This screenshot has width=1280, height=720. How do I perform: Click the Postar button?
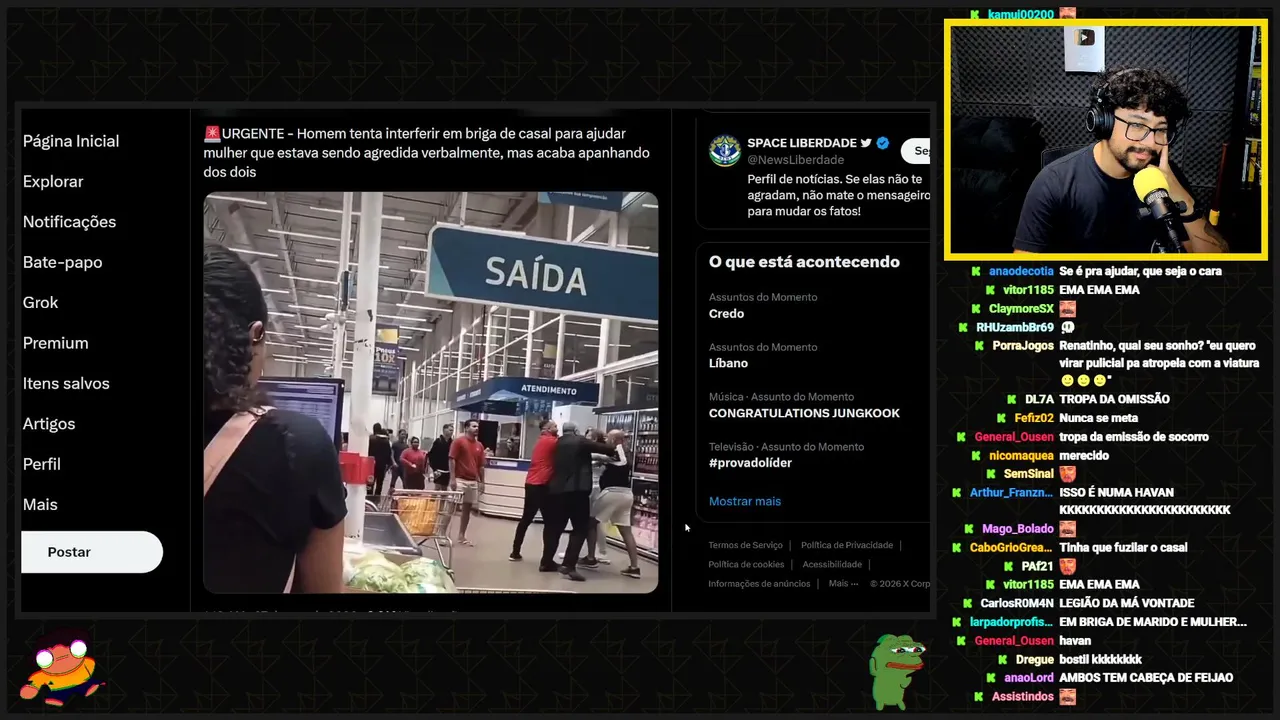(91, 552)
